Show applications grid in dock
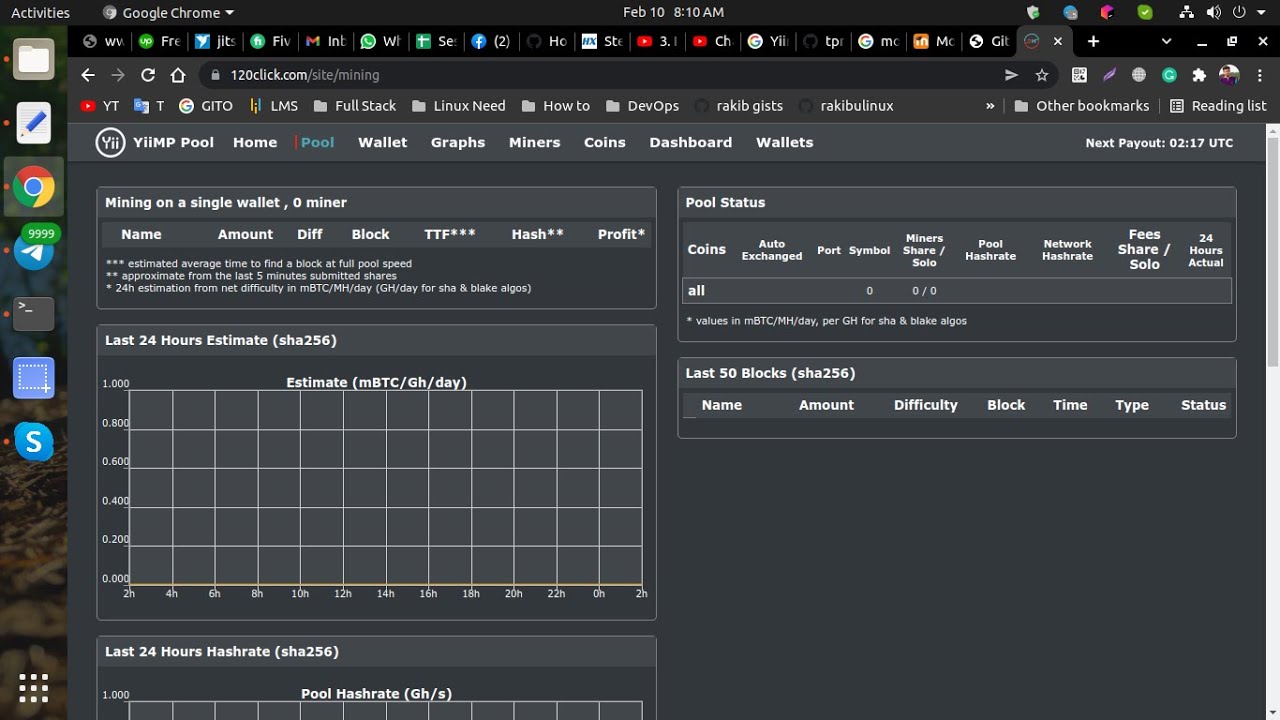This screenshot has width=1280, height=720. 33,688
